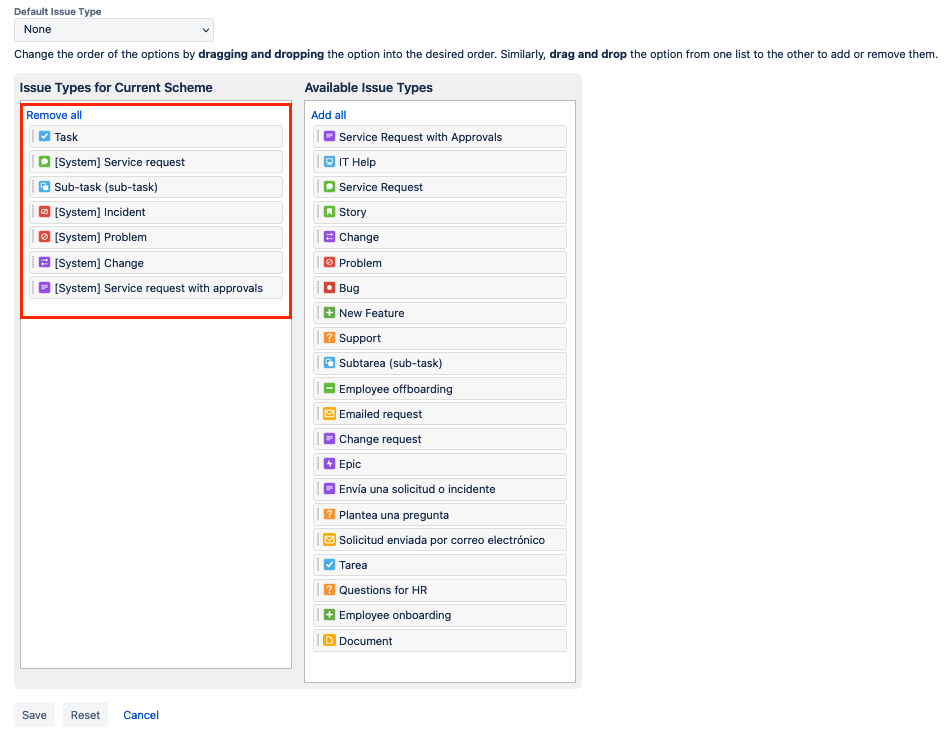
Task: Click the blue checkmark icon beside Tarea
Action: 329,564
